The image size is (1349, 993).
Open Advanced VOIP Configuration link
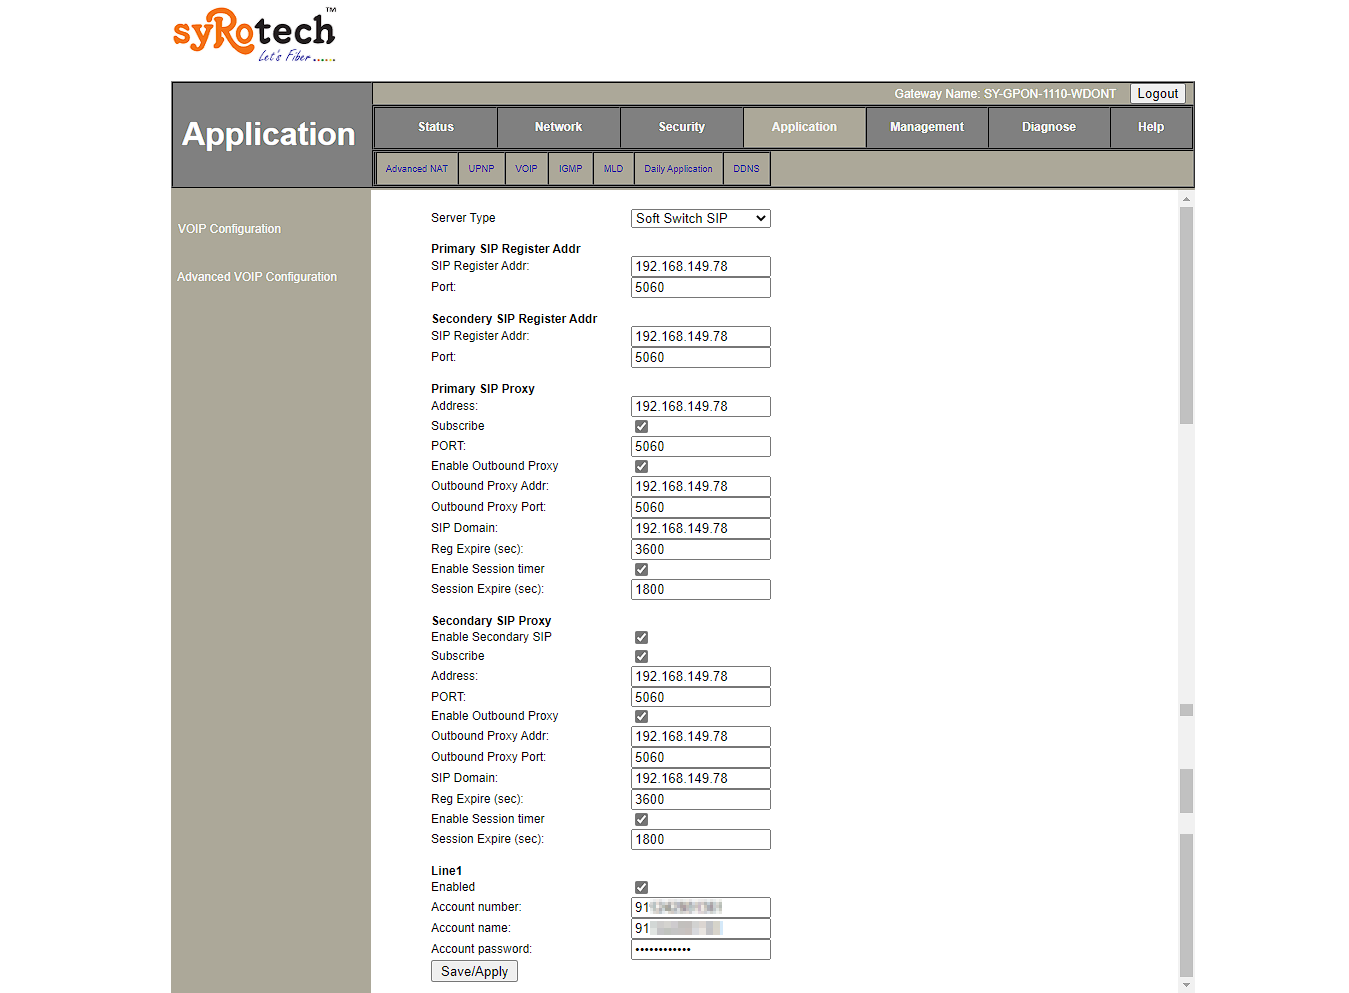[257, 277]
